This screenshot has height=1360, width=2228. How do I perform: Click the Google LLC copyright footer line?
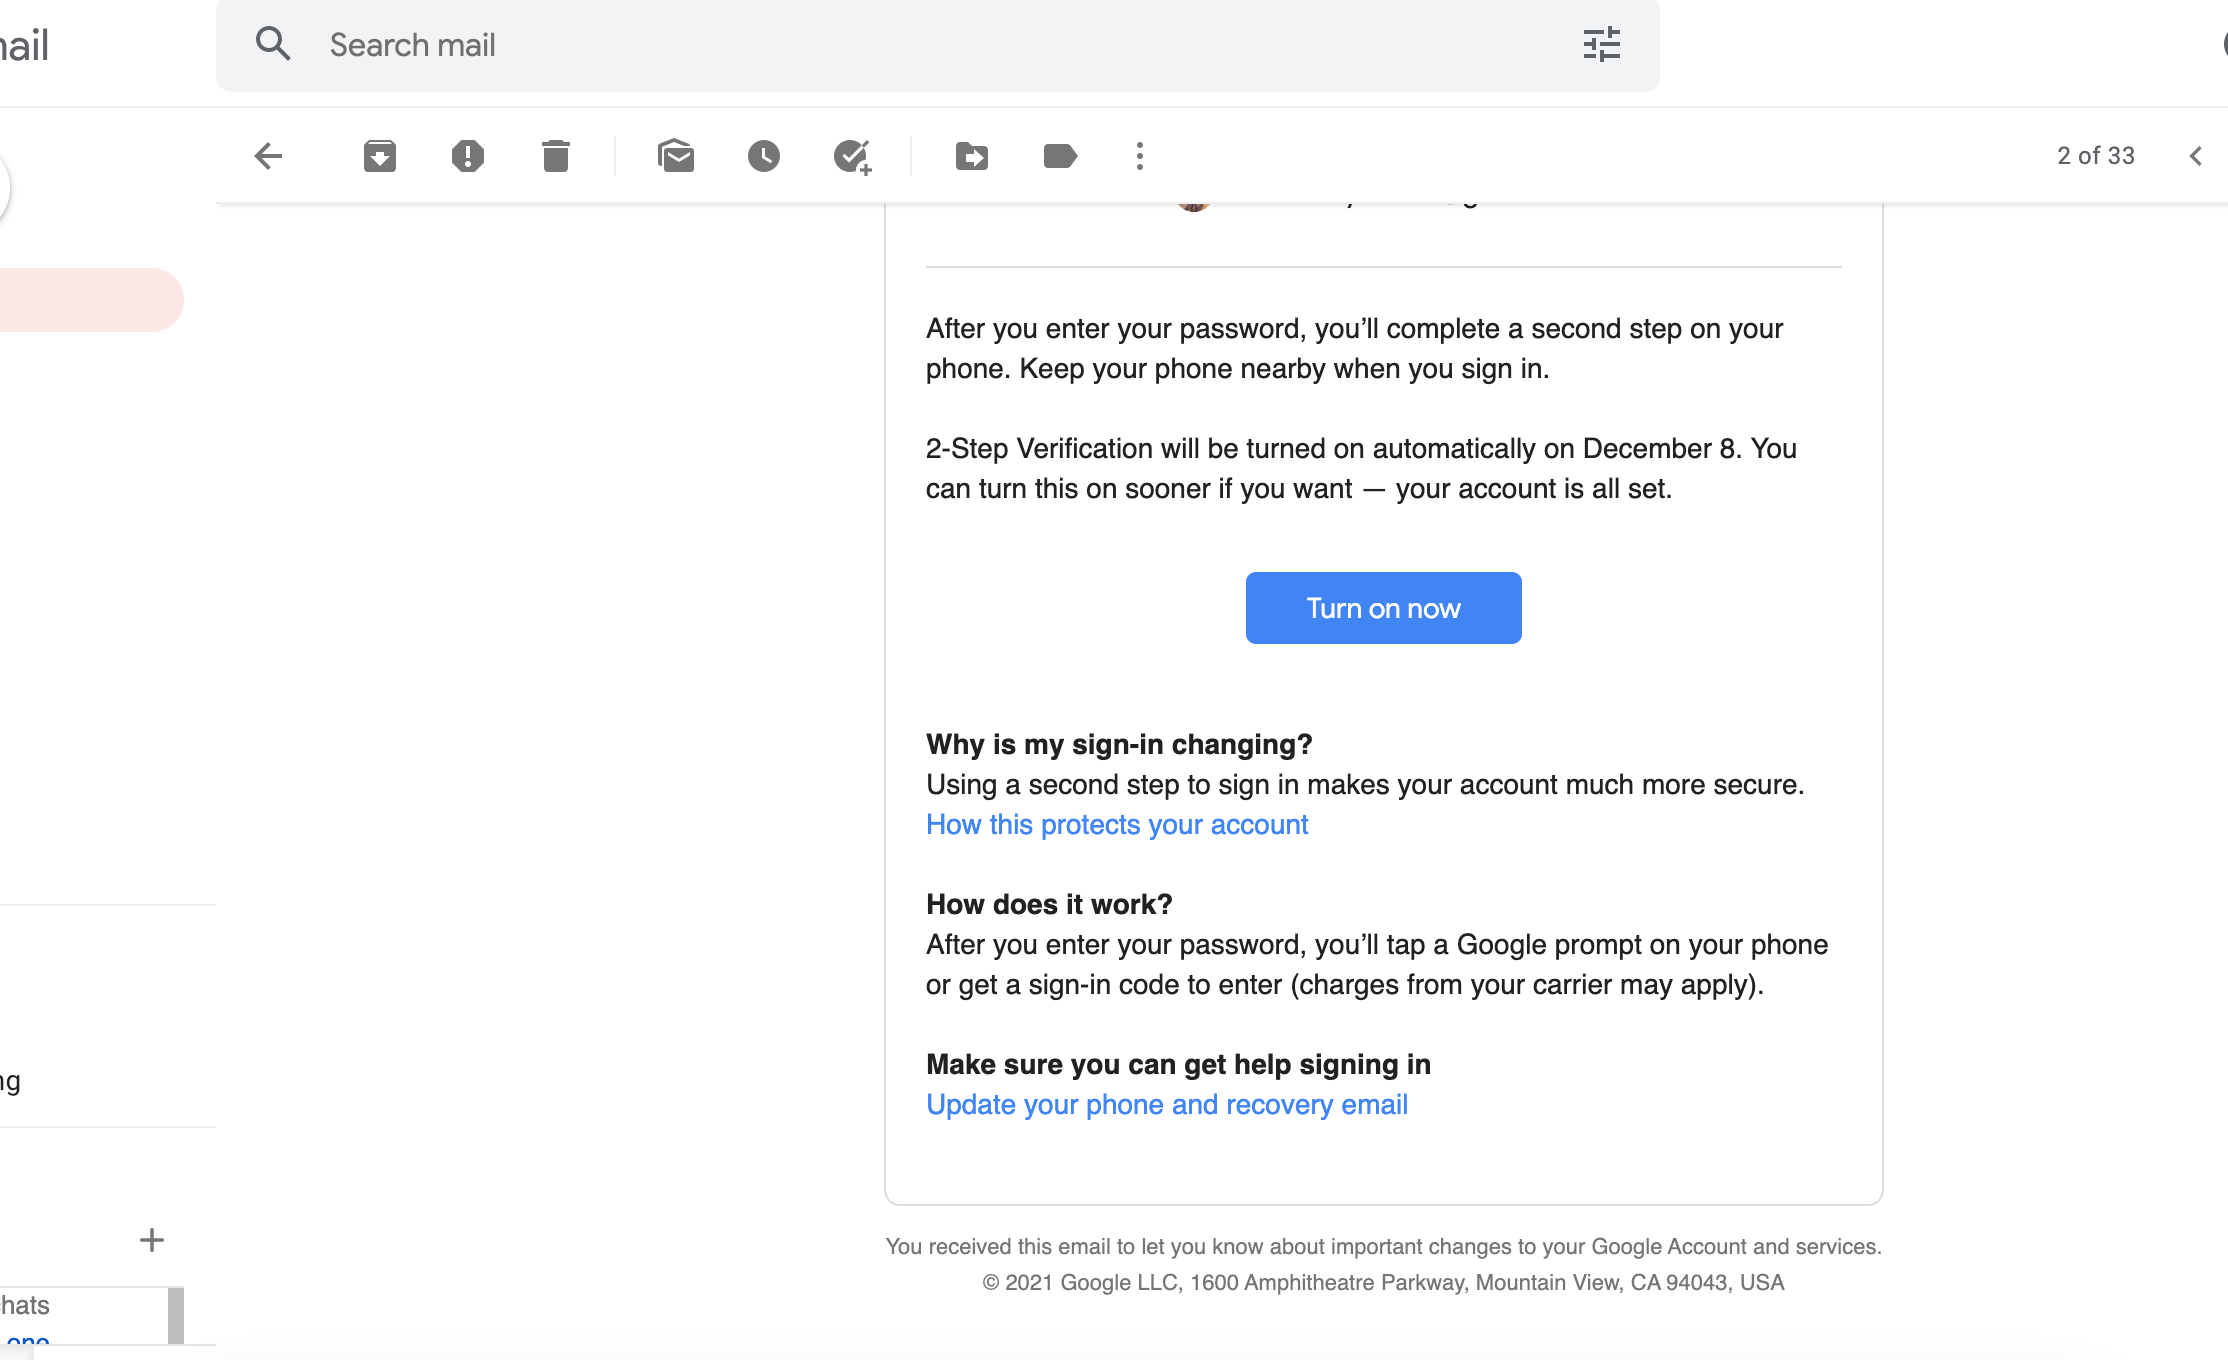click(x=1383, y=1282)
